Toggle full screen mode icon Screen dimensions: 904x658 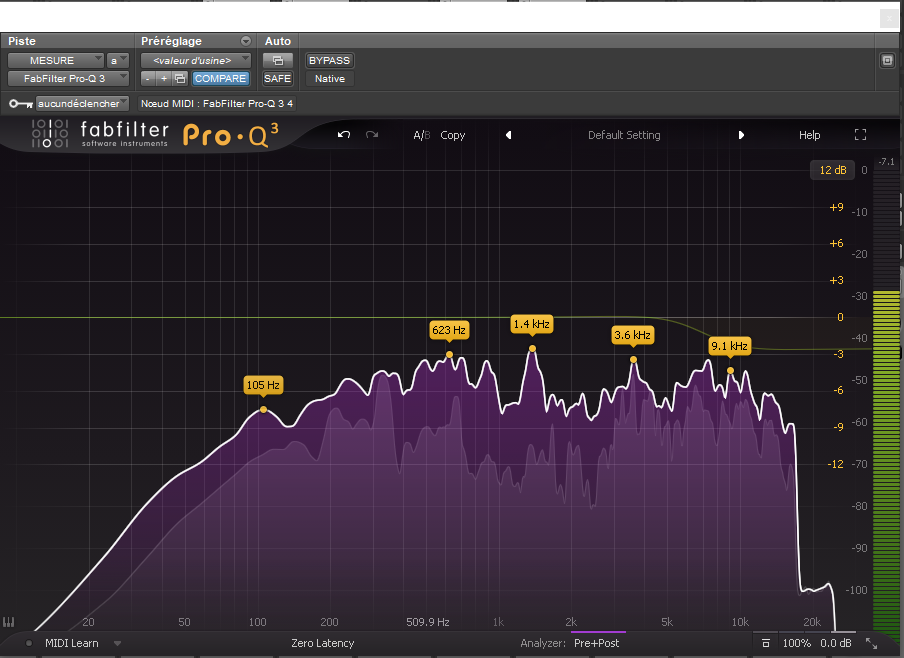point(860,135)
